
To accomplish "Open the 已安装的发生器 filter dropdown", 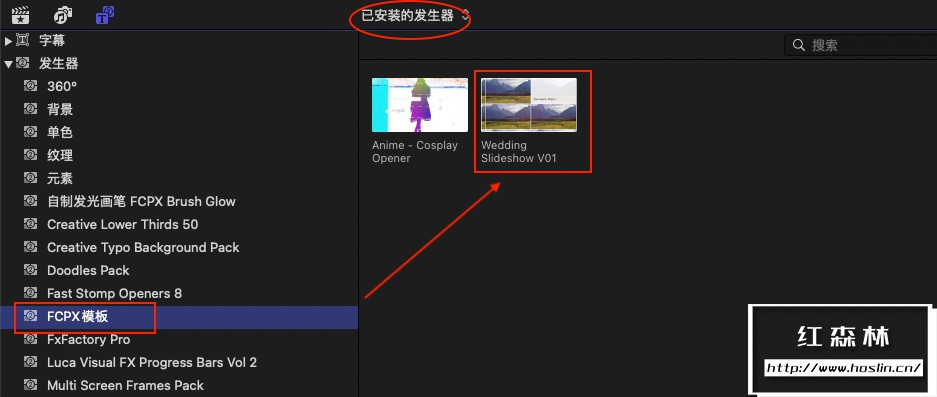I will [x=415, y=16].
